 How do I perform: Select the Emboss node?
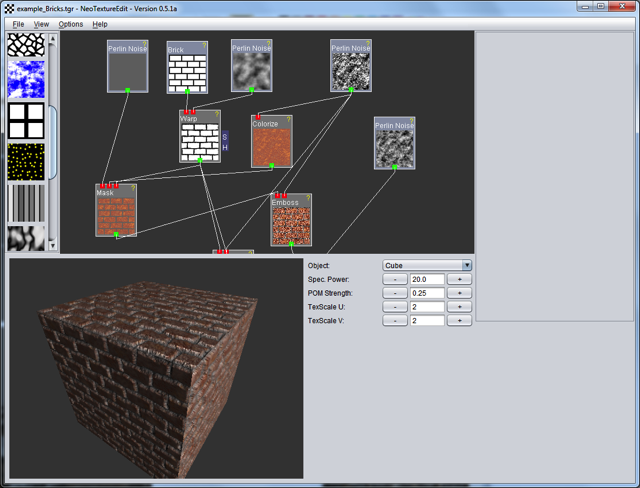291,220
